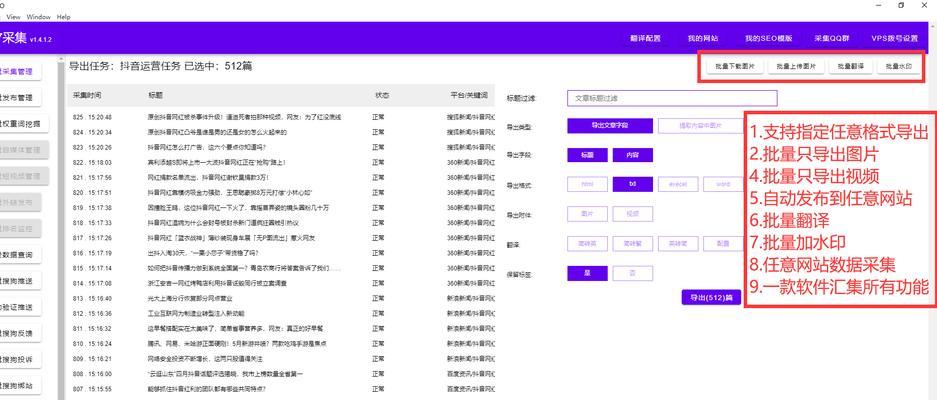Open 搜狗推送 in the left sidebar
937x400 pixels.
pos(20,281)
